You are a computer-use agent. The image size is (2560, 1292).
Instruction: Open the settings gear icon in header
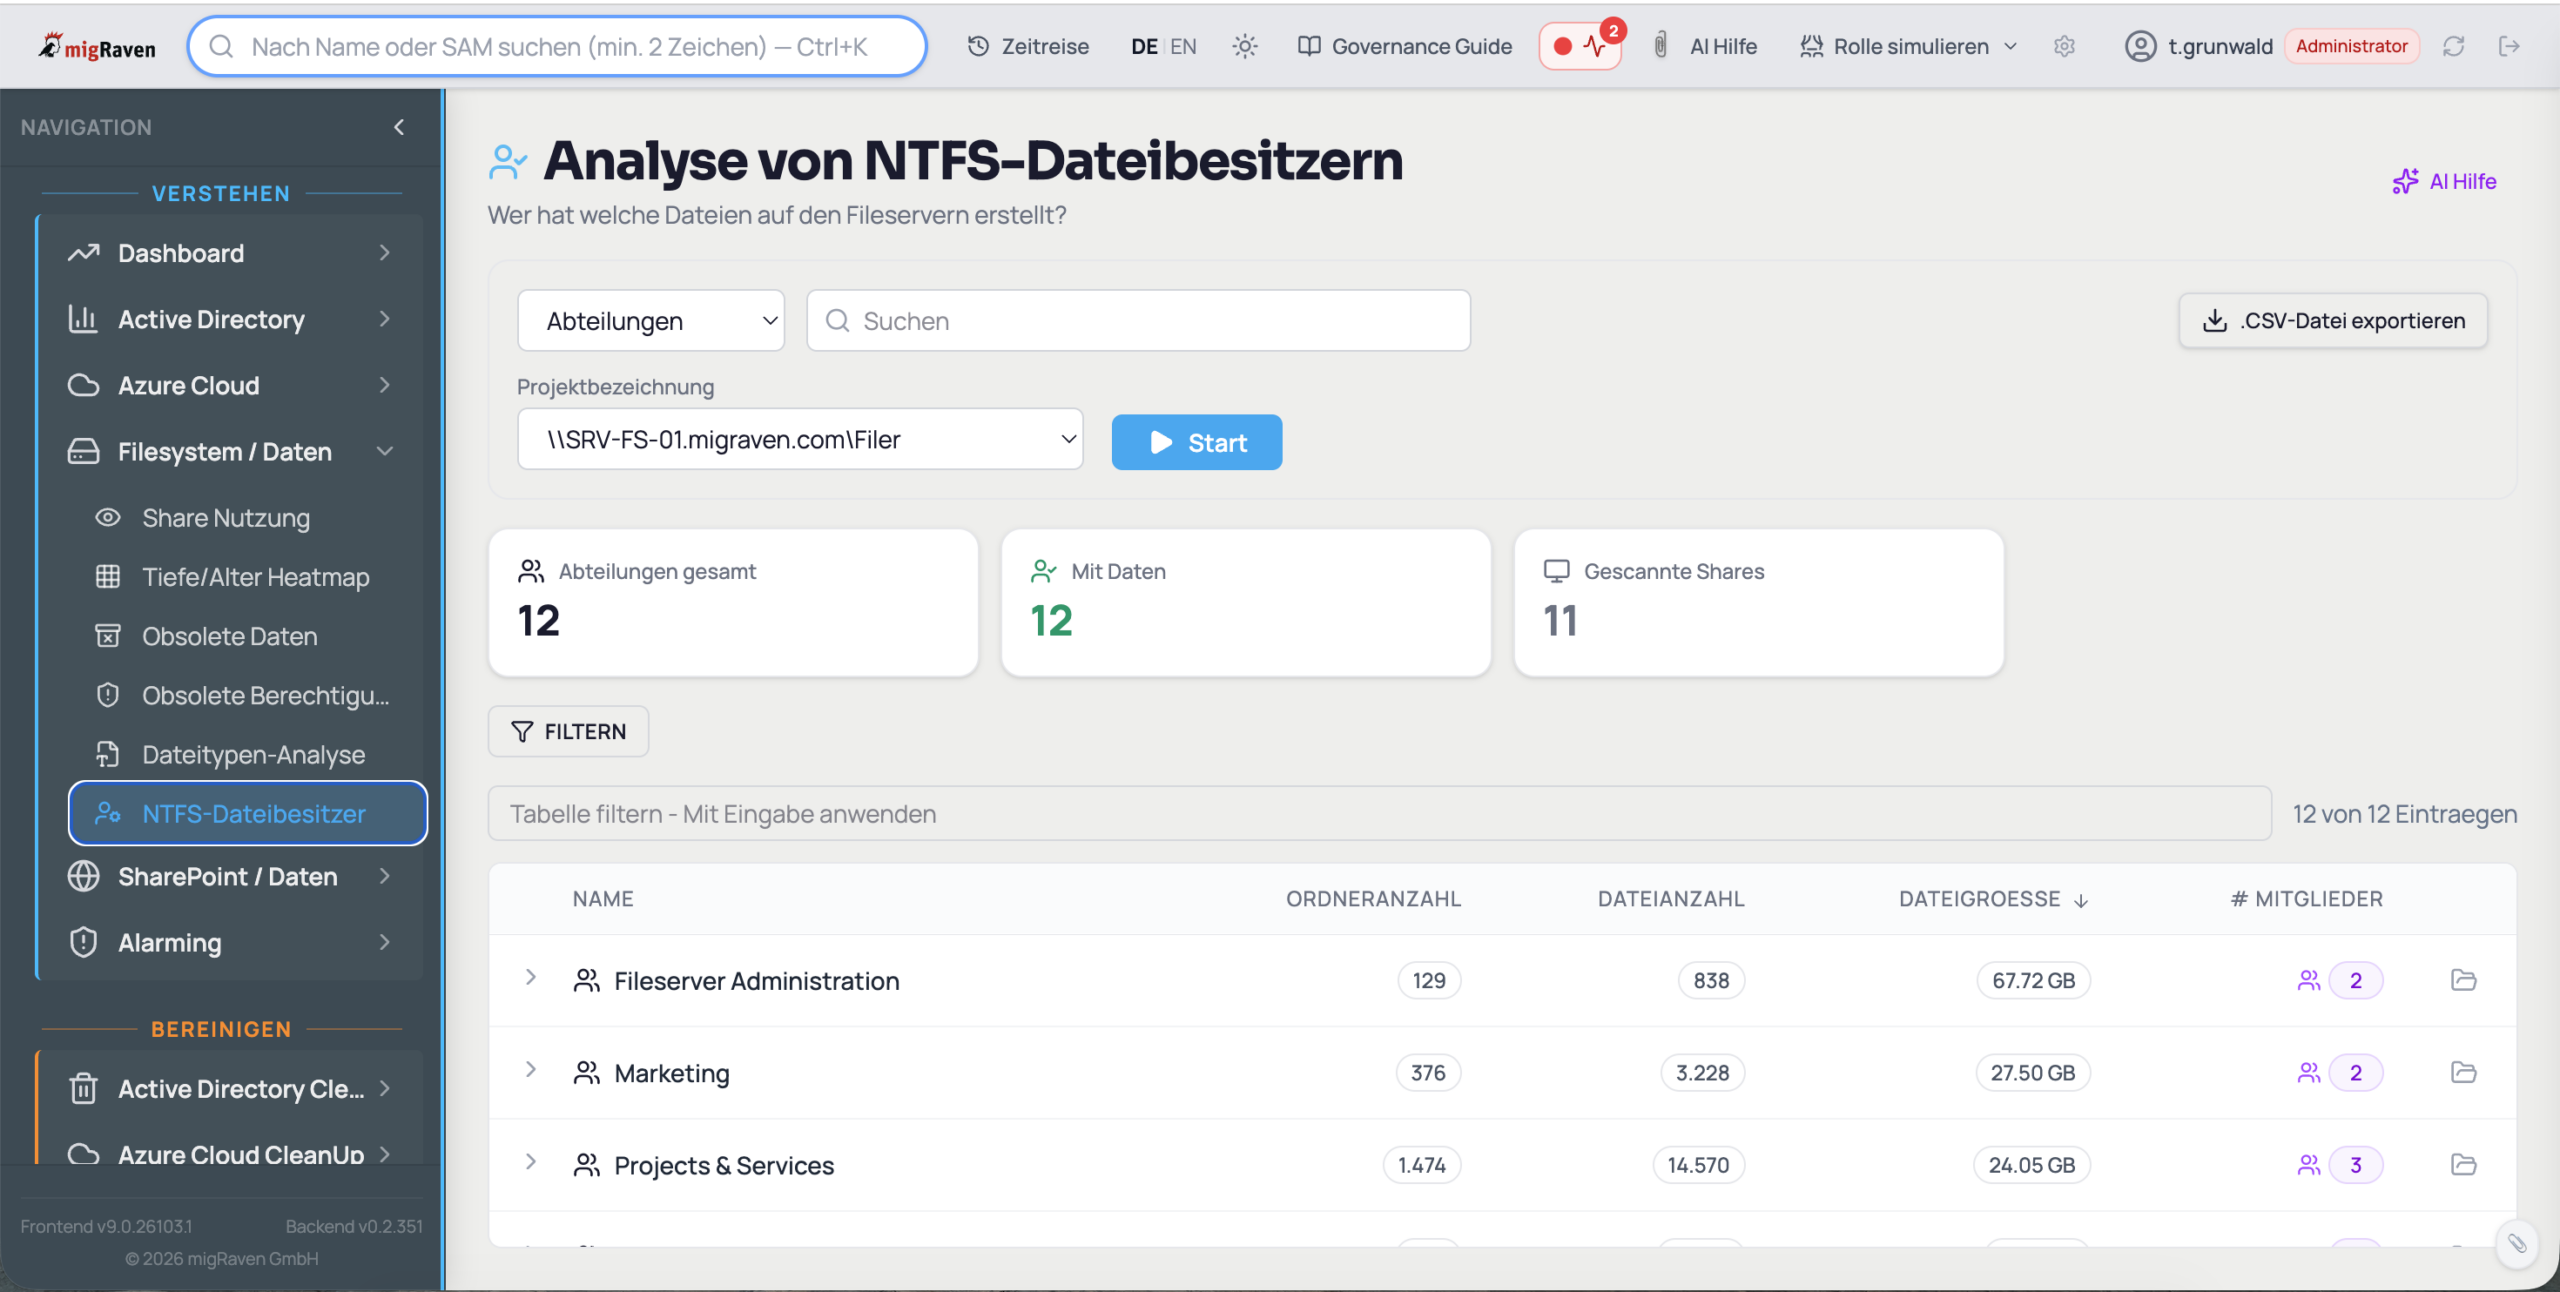2064,46
